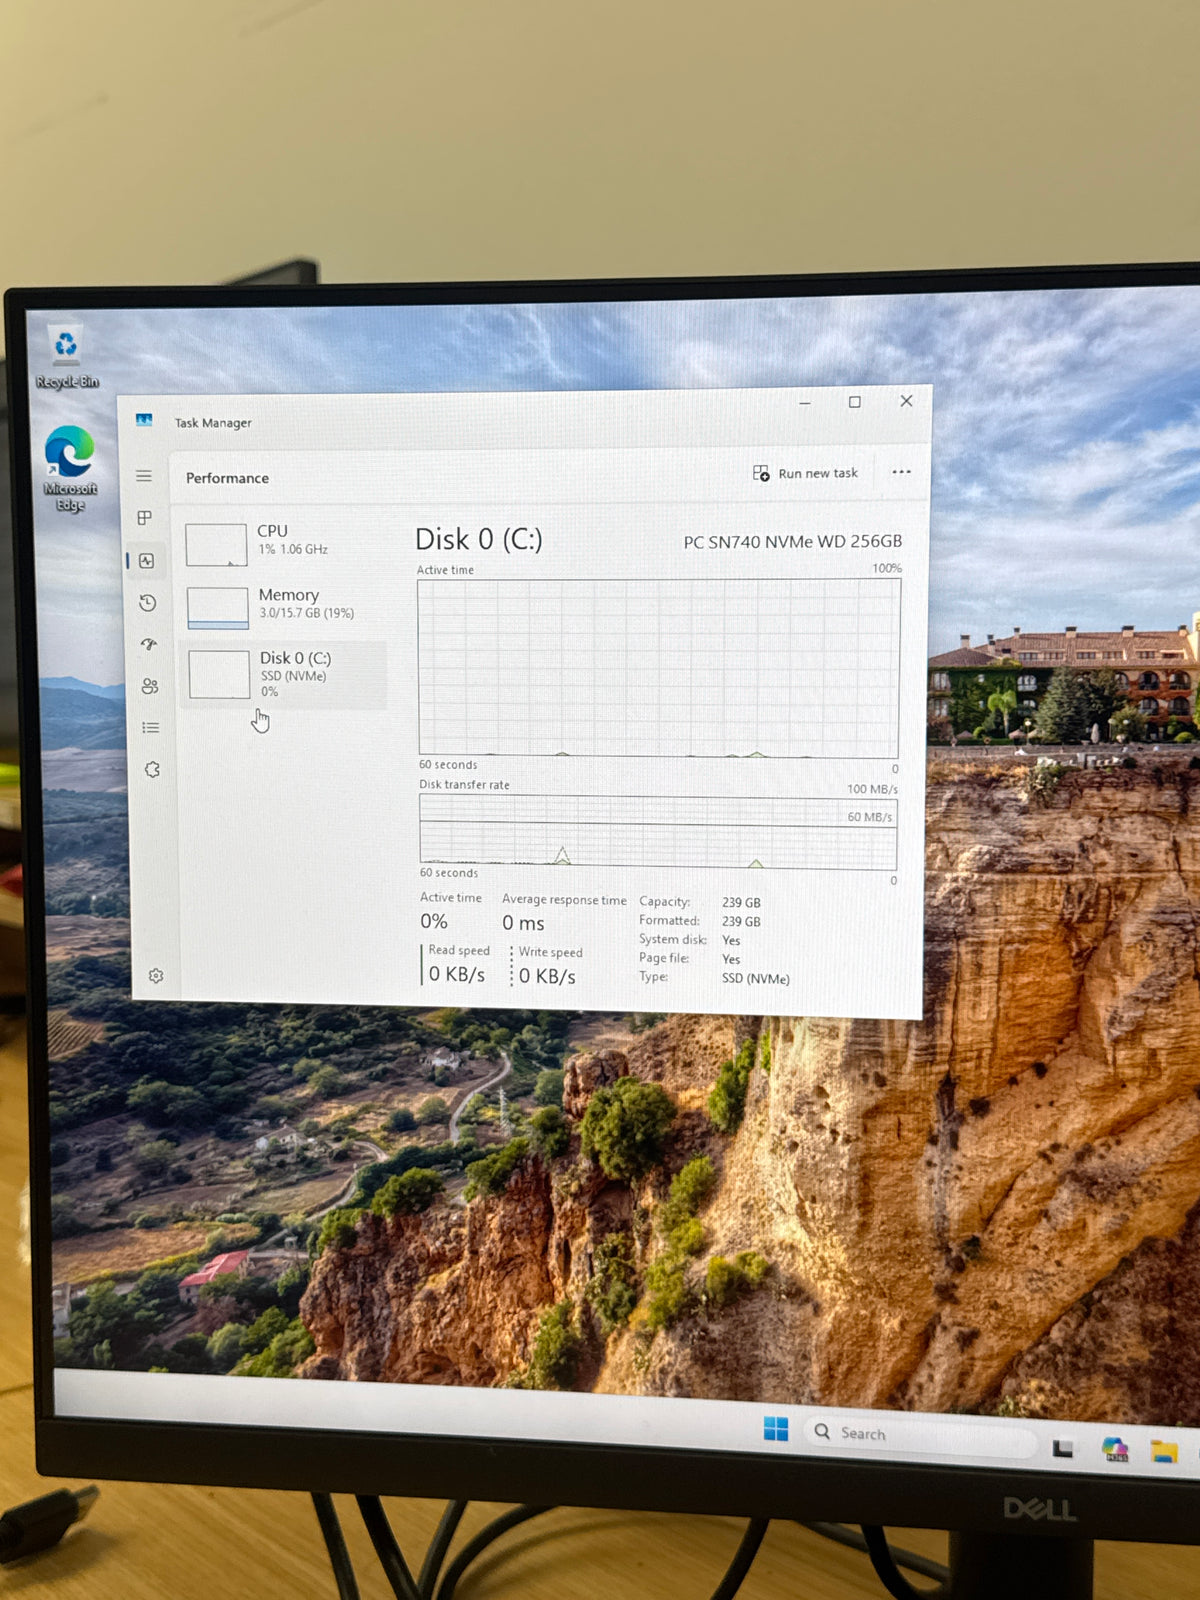This screenshot has height=1600, width=1200.
Task: Click the Active time "0%" value
Action: point(434,921)
